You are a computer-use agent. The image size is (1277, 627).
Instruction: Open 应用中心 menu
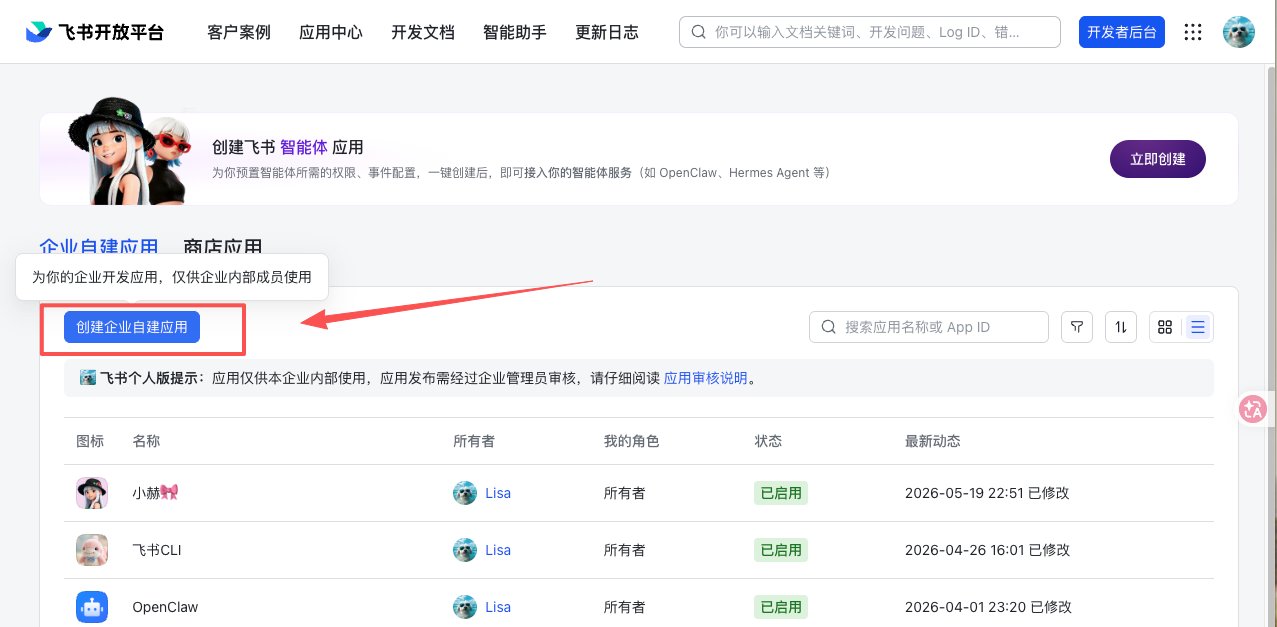coord(331,32)
